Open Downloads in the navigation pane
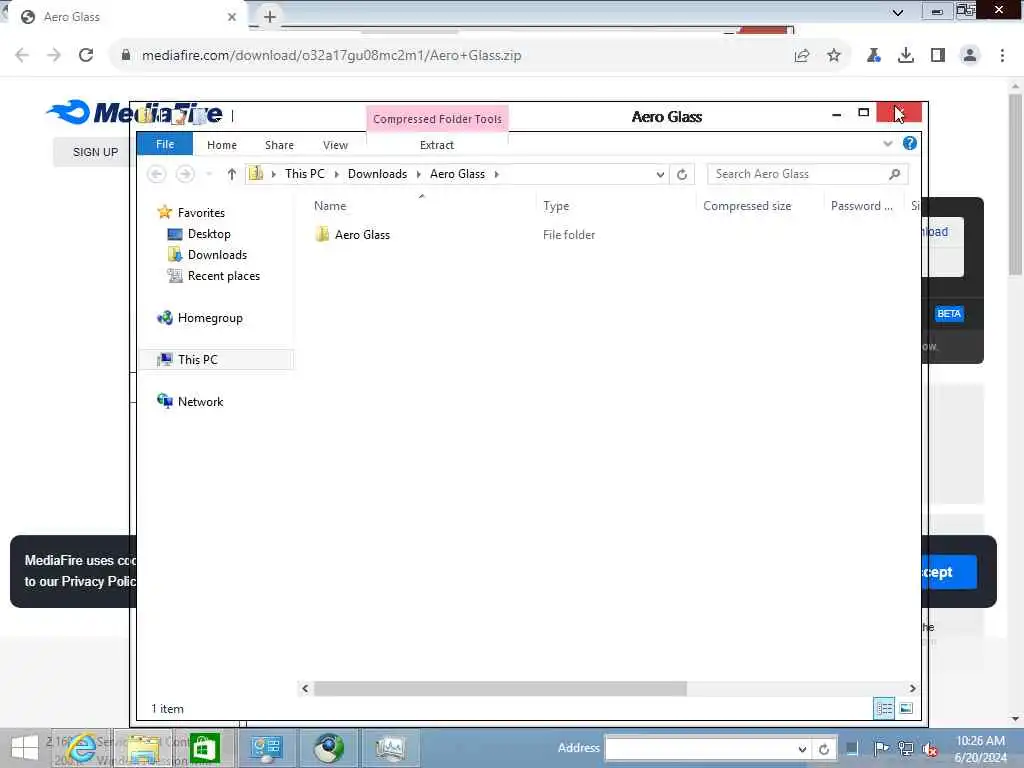The image size is (1024, 768). [217, 255]
